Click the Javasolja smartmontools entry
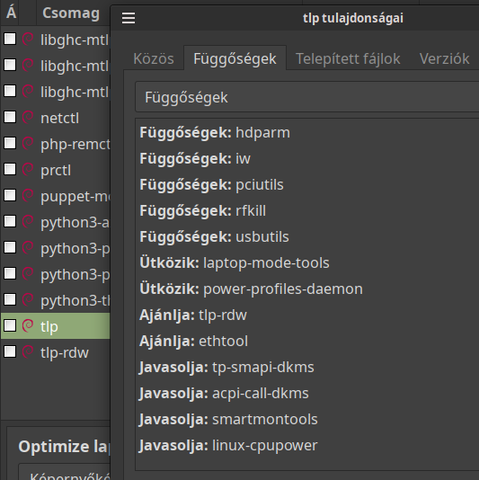This screenshot has width=479, height=480. tap(228, 419)
